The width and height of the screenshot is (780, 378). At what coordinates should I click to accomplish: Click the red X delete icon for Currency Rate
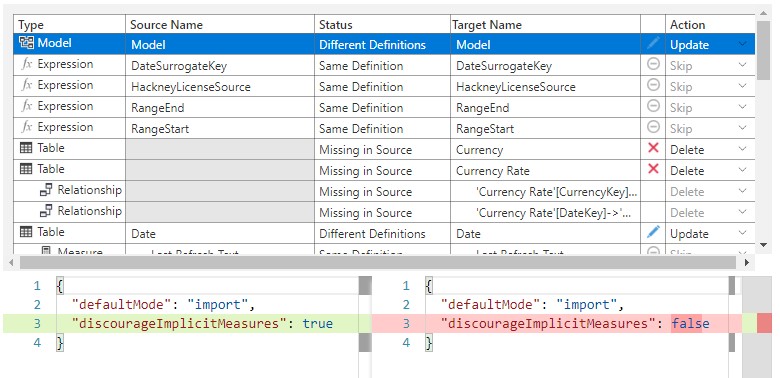pyautogui.click(x=653, y=169)
